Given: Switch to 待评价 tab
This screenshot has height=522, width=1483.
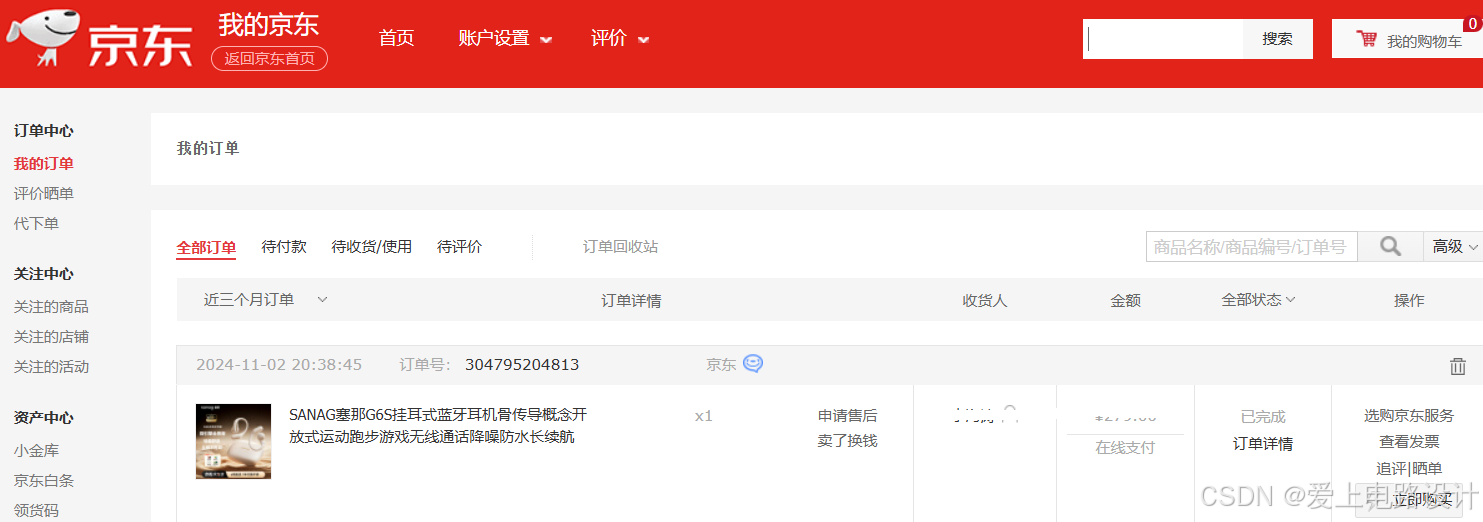Looking at the screenshot, I should [460, 246].
